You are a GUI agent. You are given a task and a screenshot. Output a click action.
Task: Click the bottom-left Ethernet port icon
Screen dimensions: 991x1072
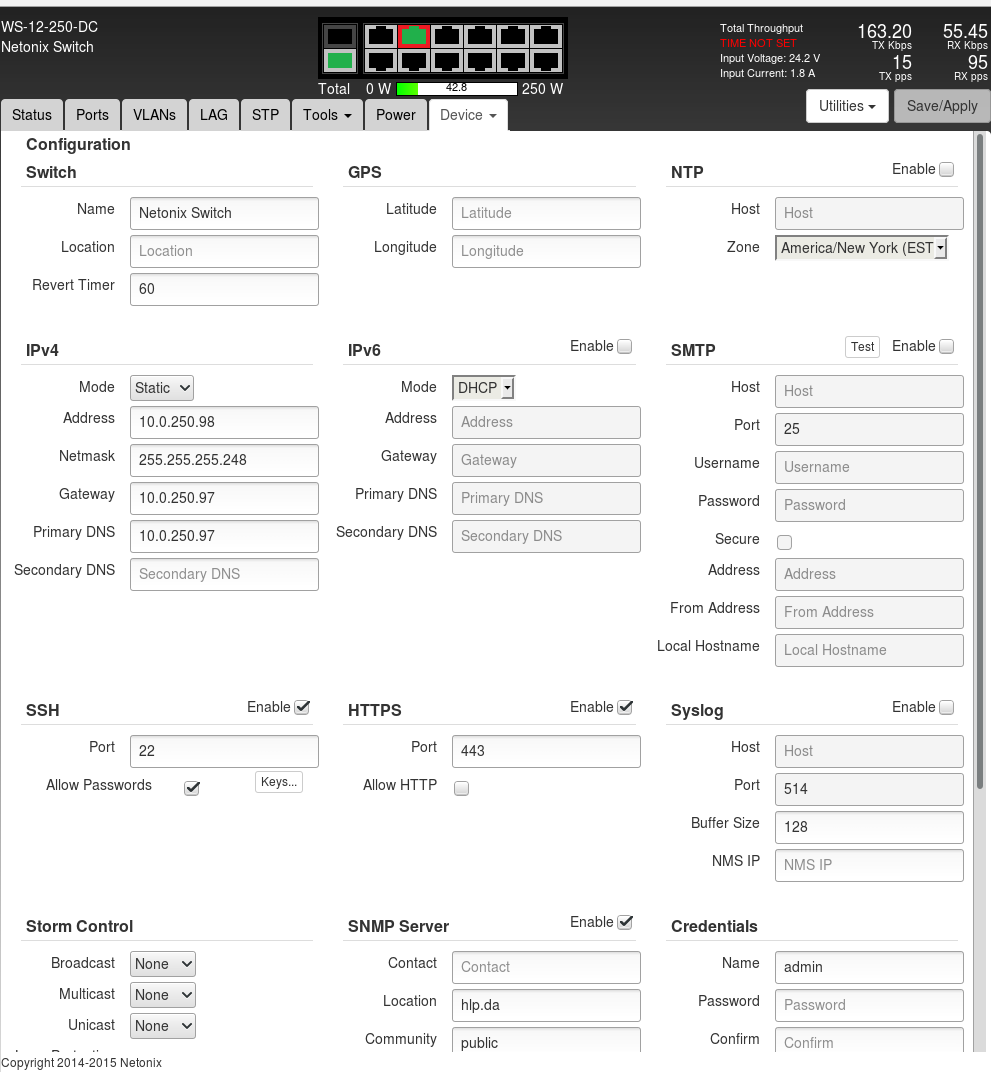(380, 61)
